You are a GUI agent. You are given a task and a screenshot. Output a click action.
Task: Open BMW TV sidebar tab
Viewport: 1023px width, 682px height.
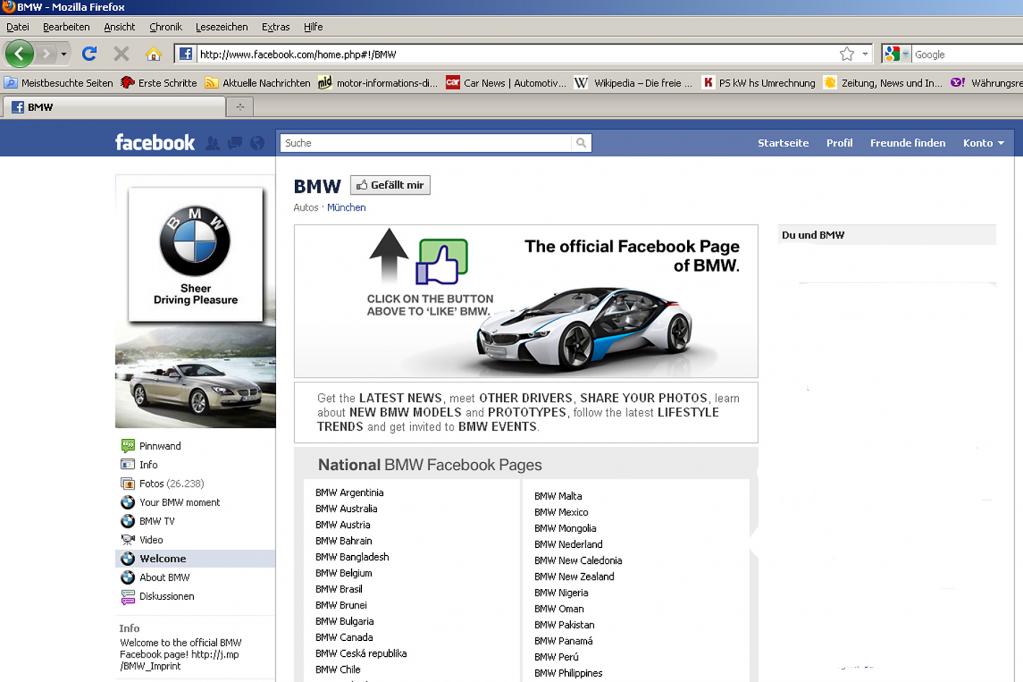pos(148,521)
